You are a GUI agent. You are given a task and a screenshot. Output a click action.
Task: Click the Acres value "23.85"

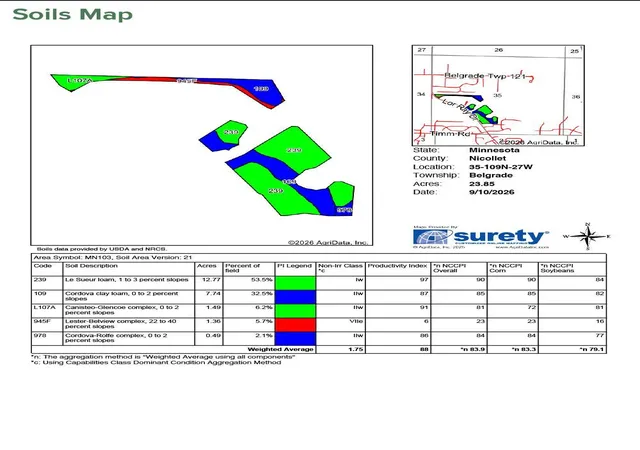482,184
